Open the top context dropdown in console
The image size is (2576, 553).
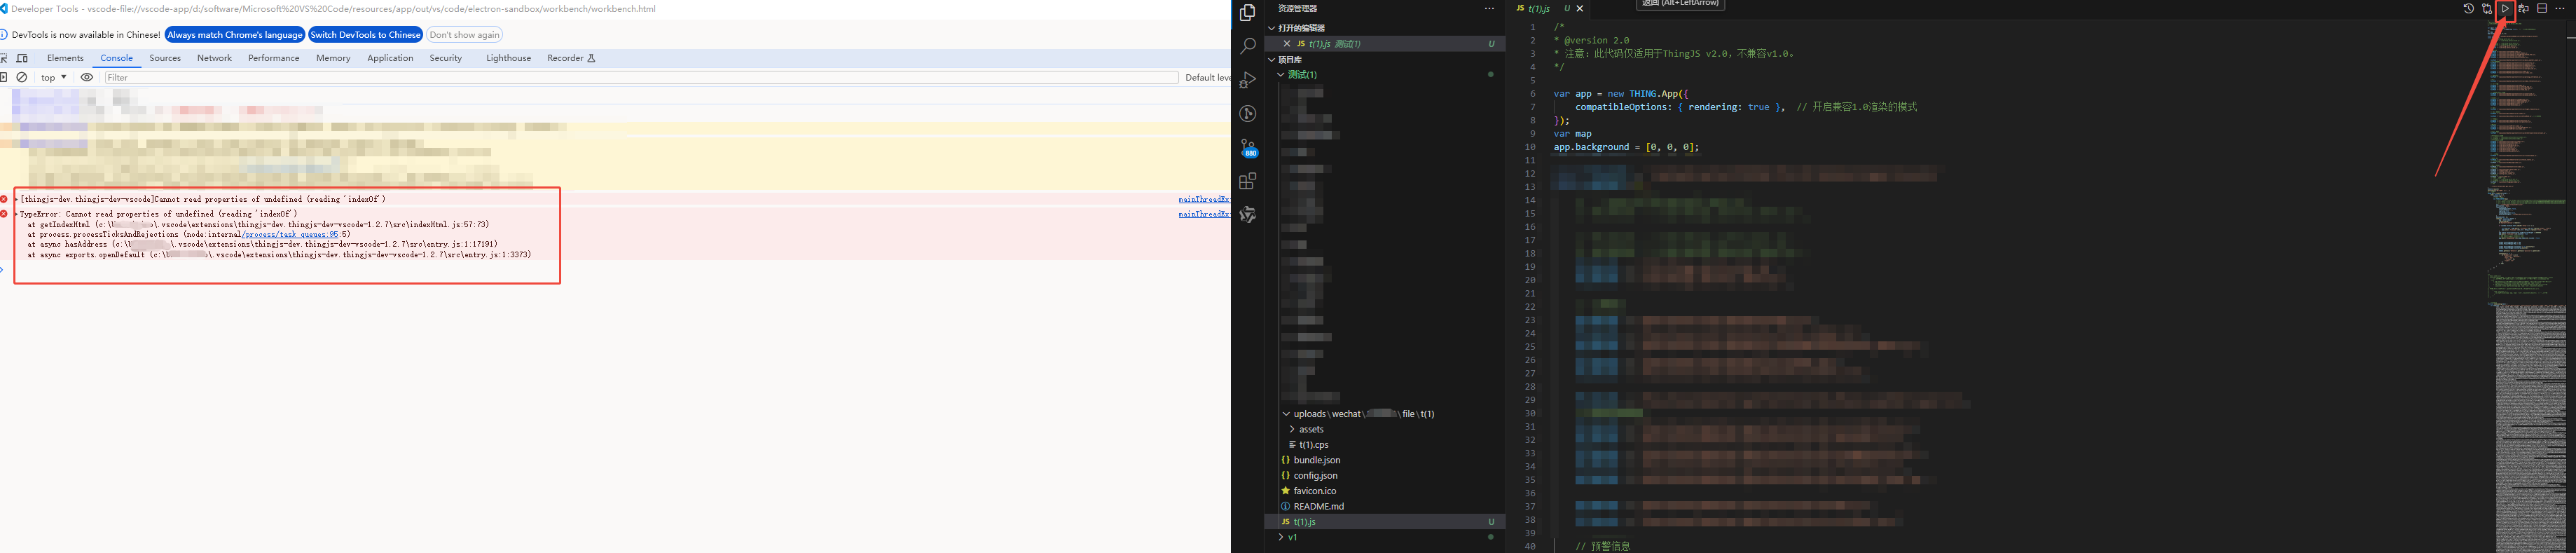tap(53, 77)
